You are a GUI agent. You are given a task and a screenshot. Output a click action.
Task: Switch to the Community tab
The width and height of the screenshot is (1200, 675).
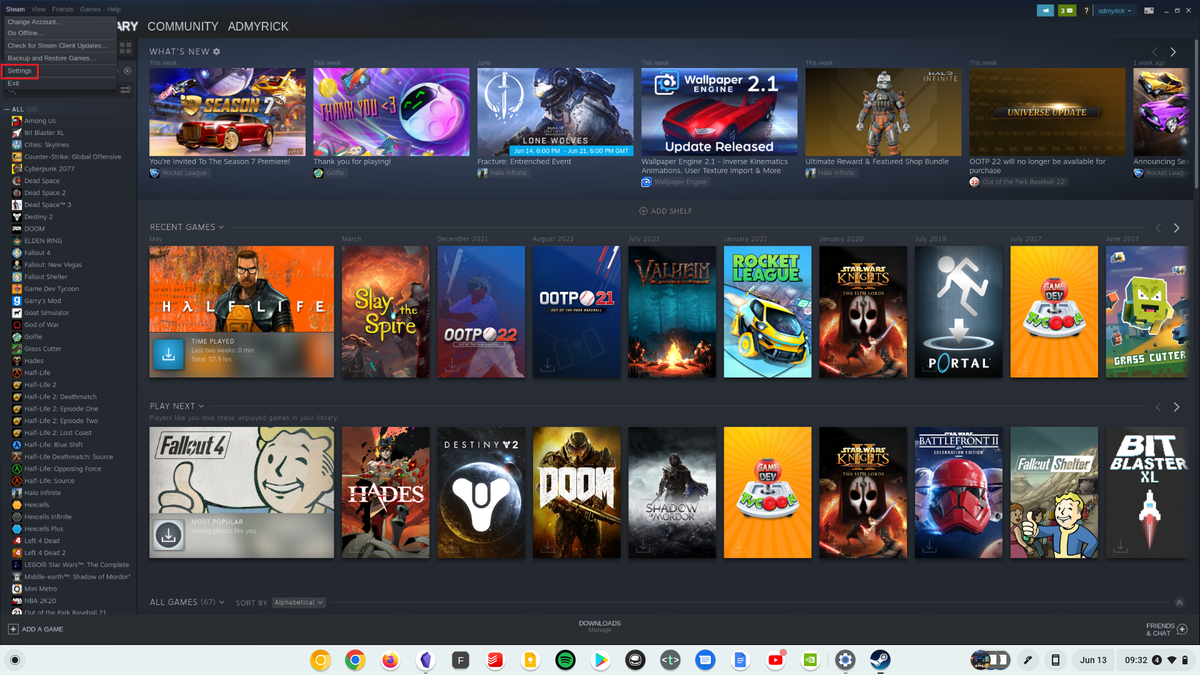(183, 27)
